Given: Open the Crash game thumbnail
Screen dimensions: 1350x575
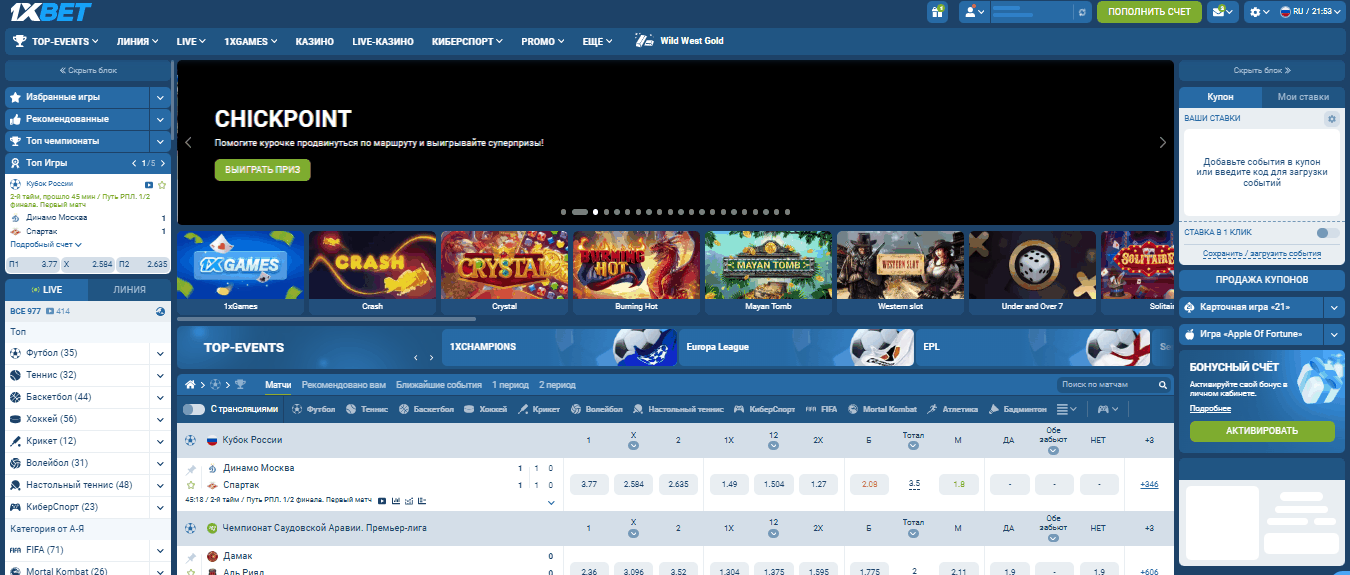Looking at the screenshot, I should (372, 272).
